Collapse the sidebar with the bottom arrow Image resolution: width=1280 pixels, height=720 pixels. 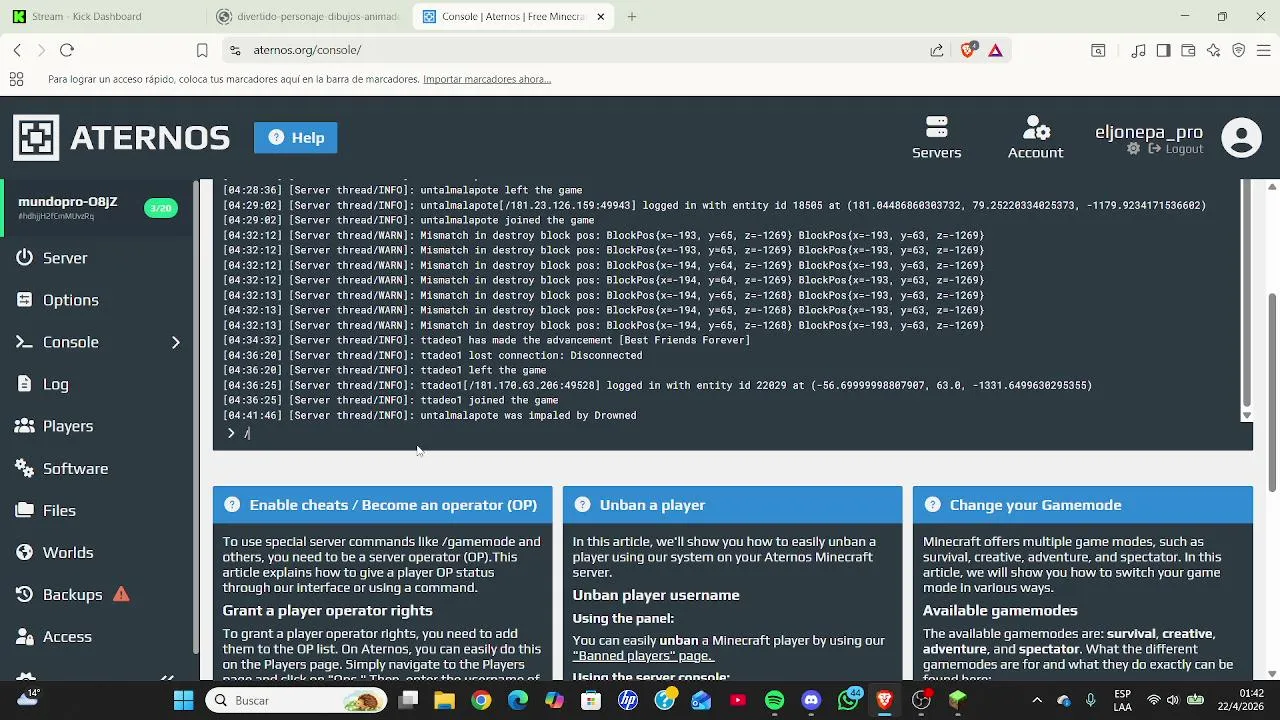(167, 677)
